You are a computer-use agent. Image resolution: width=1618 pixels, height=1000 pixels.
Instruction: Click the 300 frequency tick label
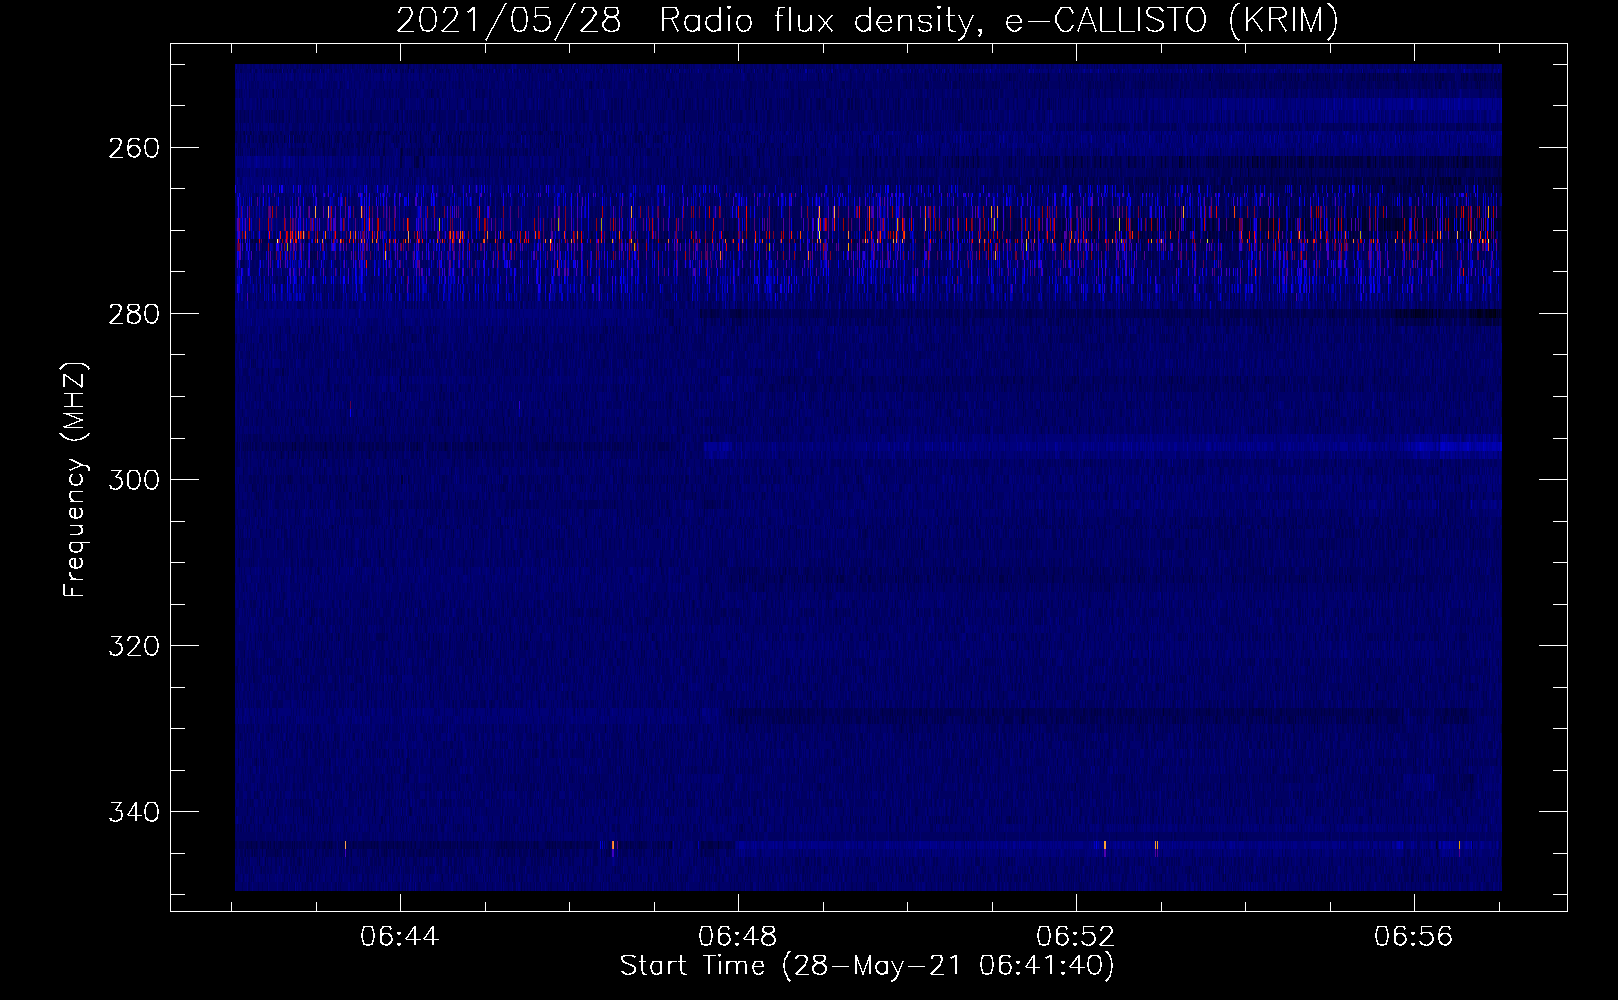[132, 480]
